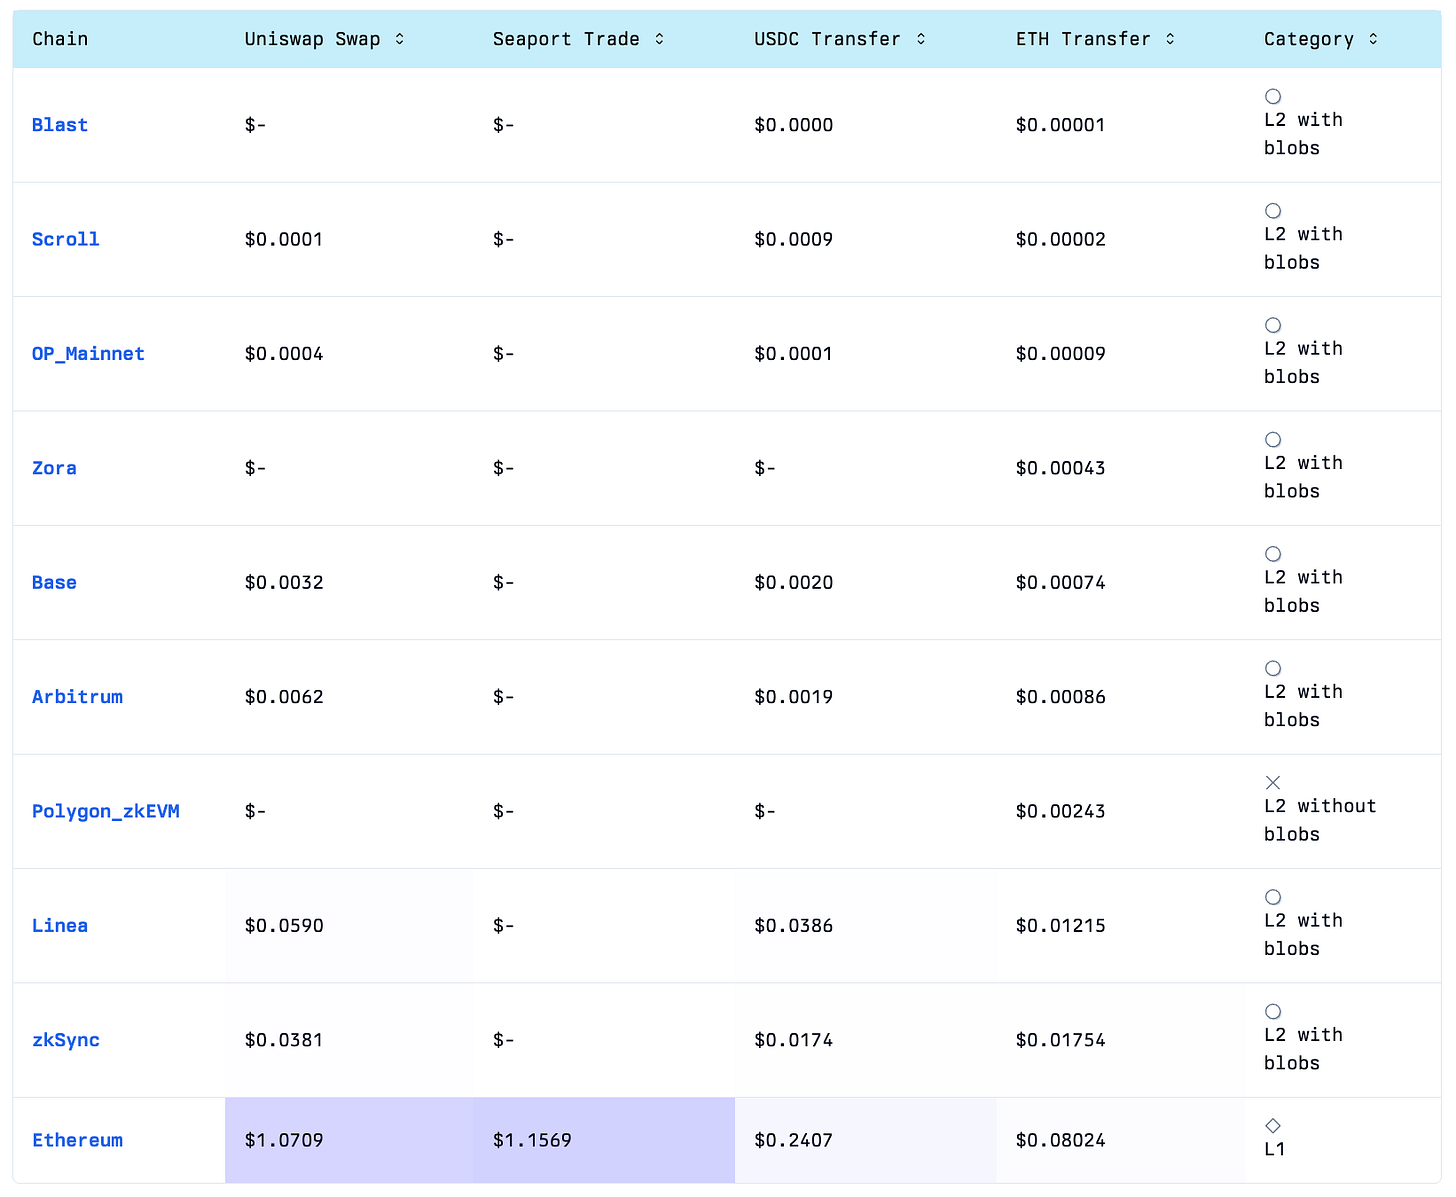This screenshot has width=1456, height=1197.
Task: Click the circle icon in Arbitrum row
Action: [x=1273, y=668]
